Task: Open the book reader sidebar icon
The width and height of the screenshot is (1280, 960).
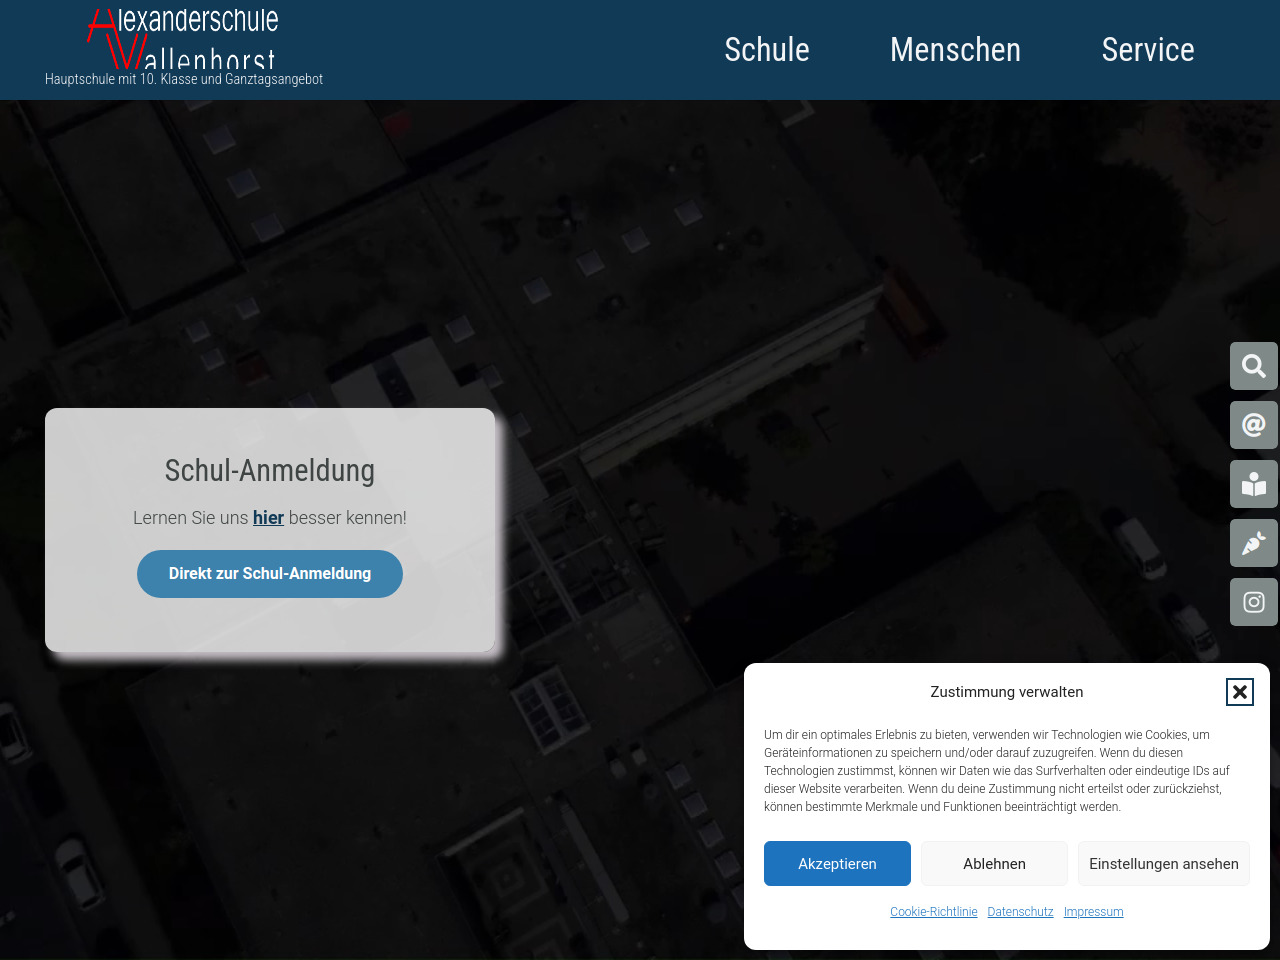Action: tap(1253, 484)
